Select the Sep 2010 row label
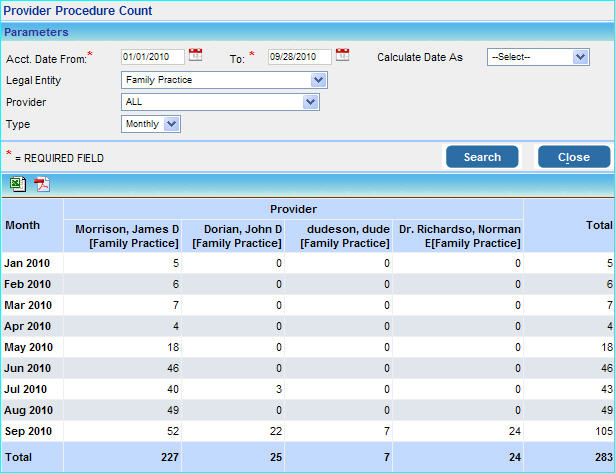The height and width of the screenshot is (473, 615). click(28, 431)
